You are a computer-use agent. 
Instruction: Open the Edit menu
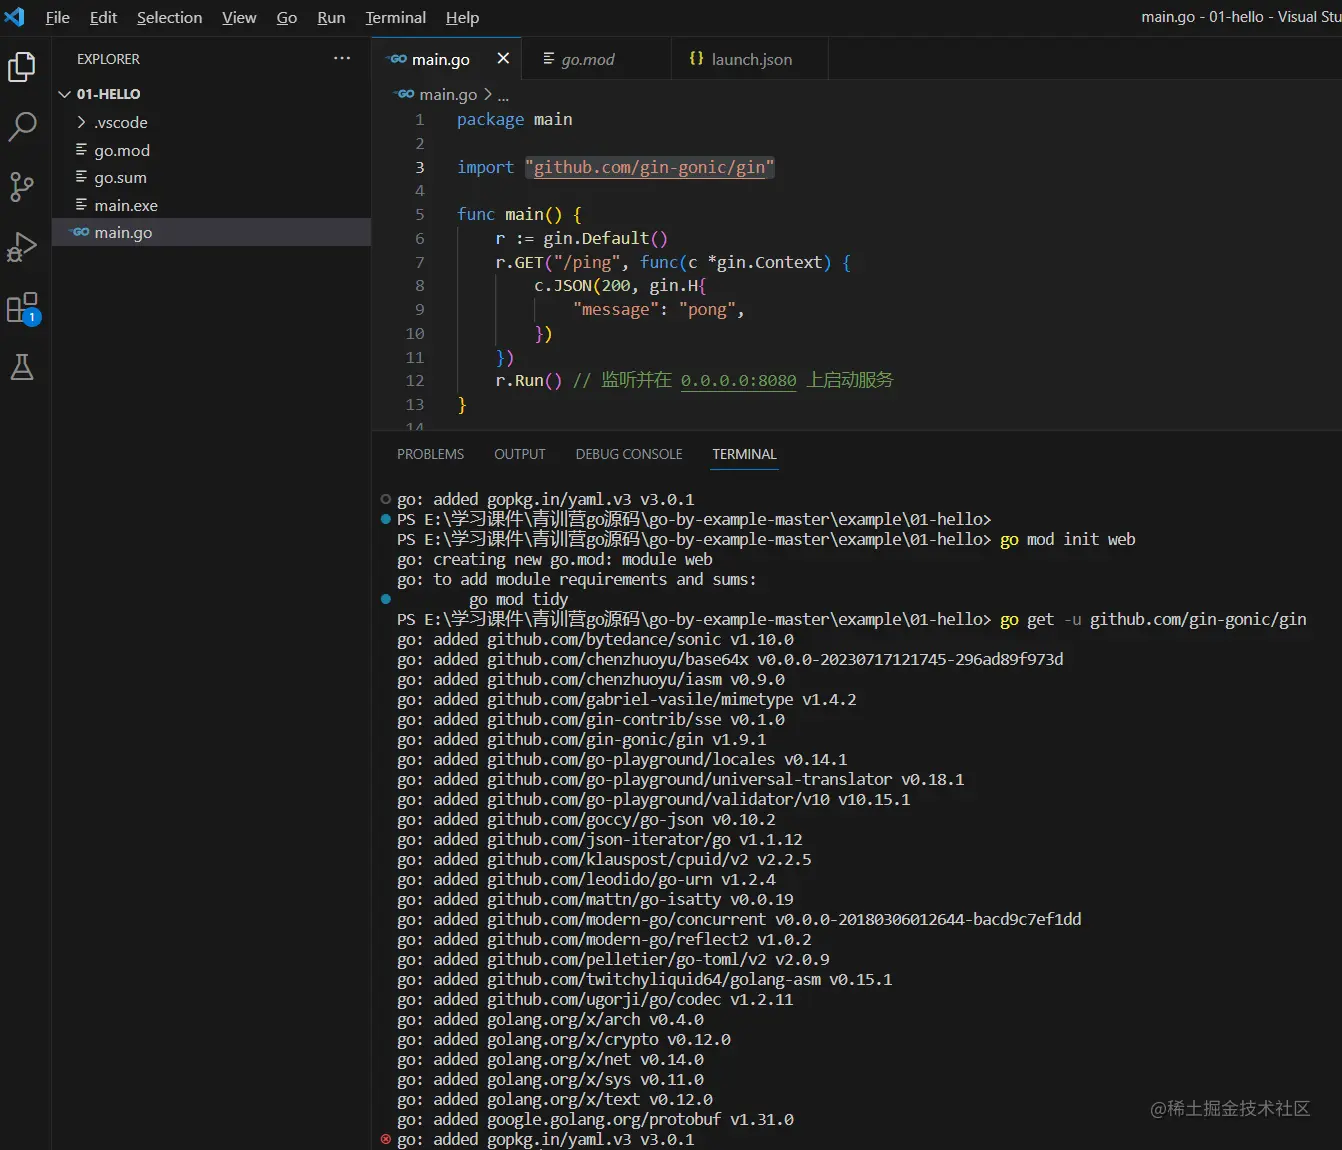point(103,17)
